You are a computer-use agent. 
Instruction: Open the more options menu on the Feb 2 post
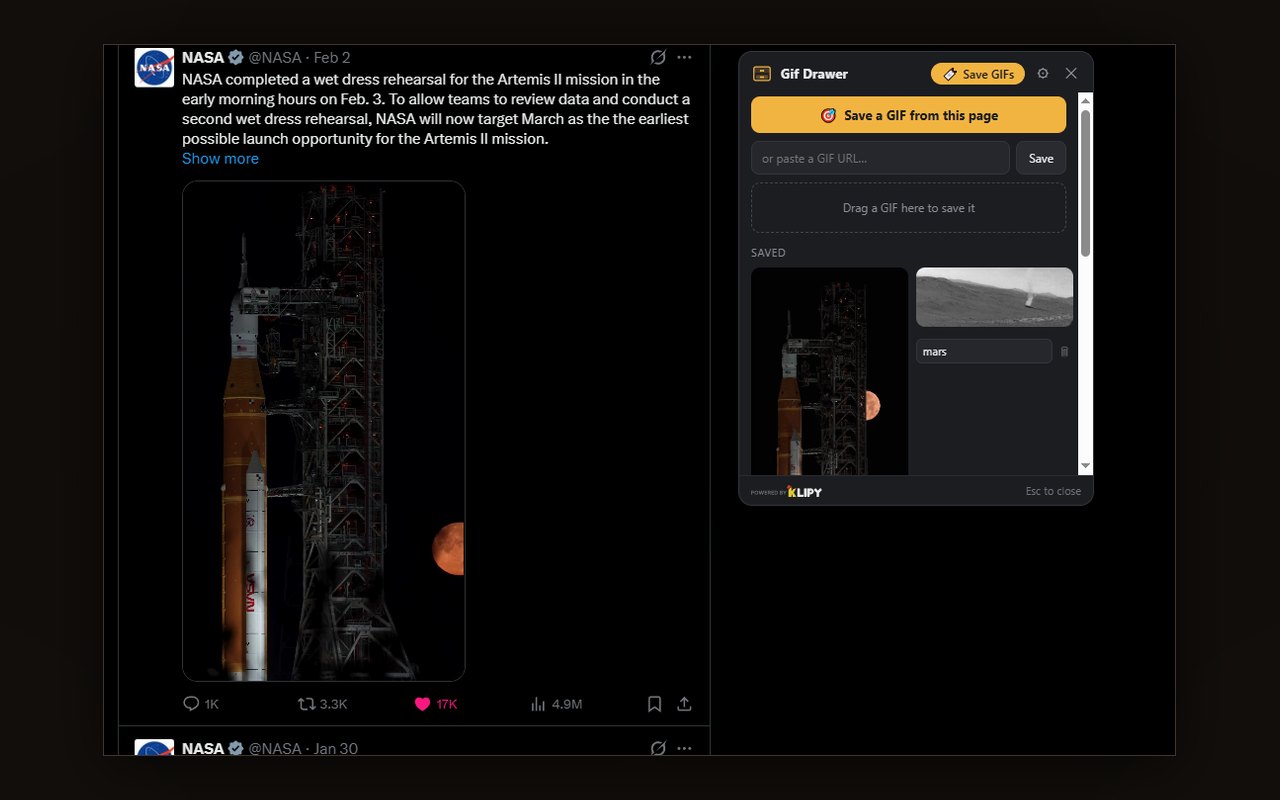[x=684, y=58]
